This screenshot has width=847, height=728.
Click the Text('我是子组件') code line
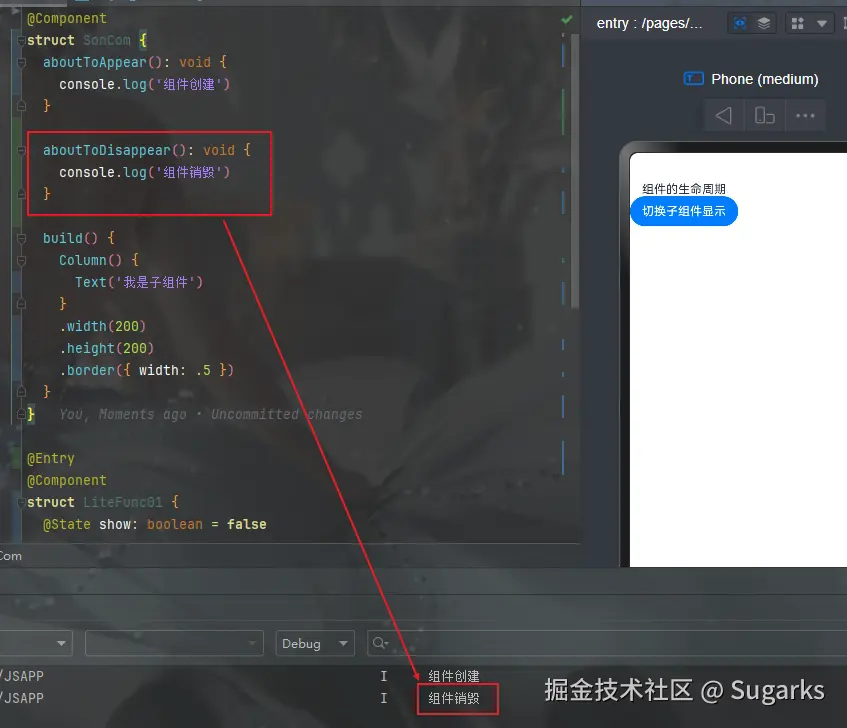(x=139, y=282)
